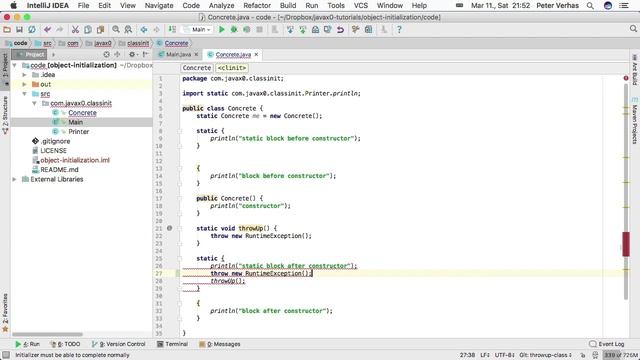Expand the out folder

[24, 84]
